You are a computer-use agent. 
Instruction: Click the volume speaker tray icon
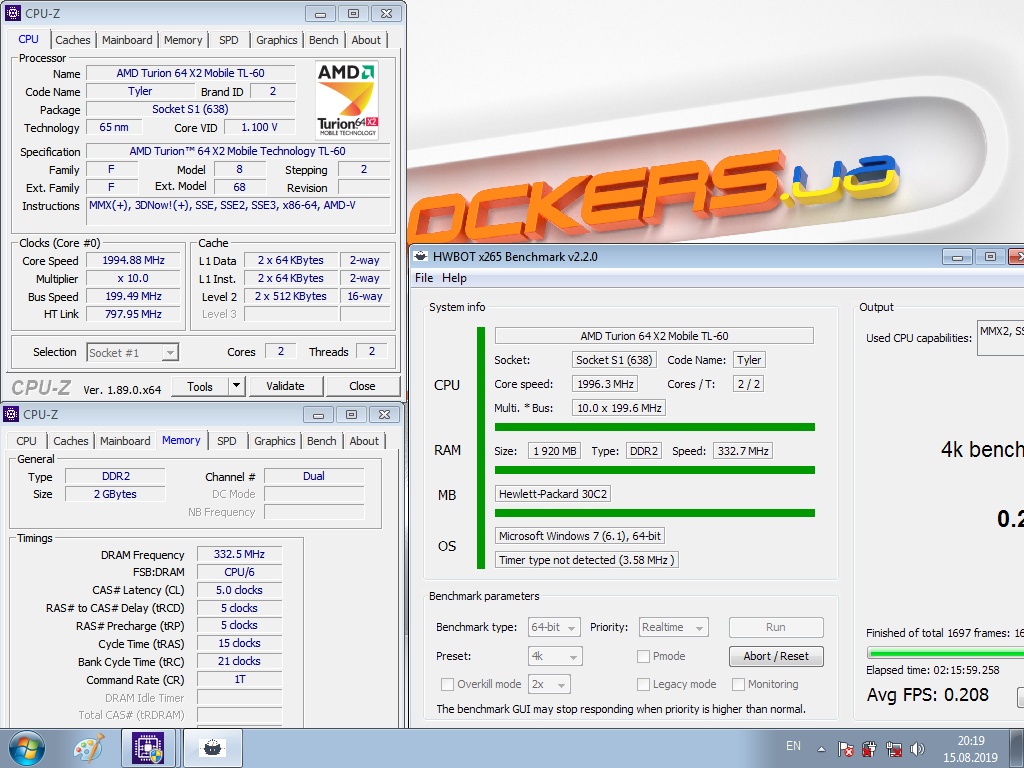click(x=918, y=748)
